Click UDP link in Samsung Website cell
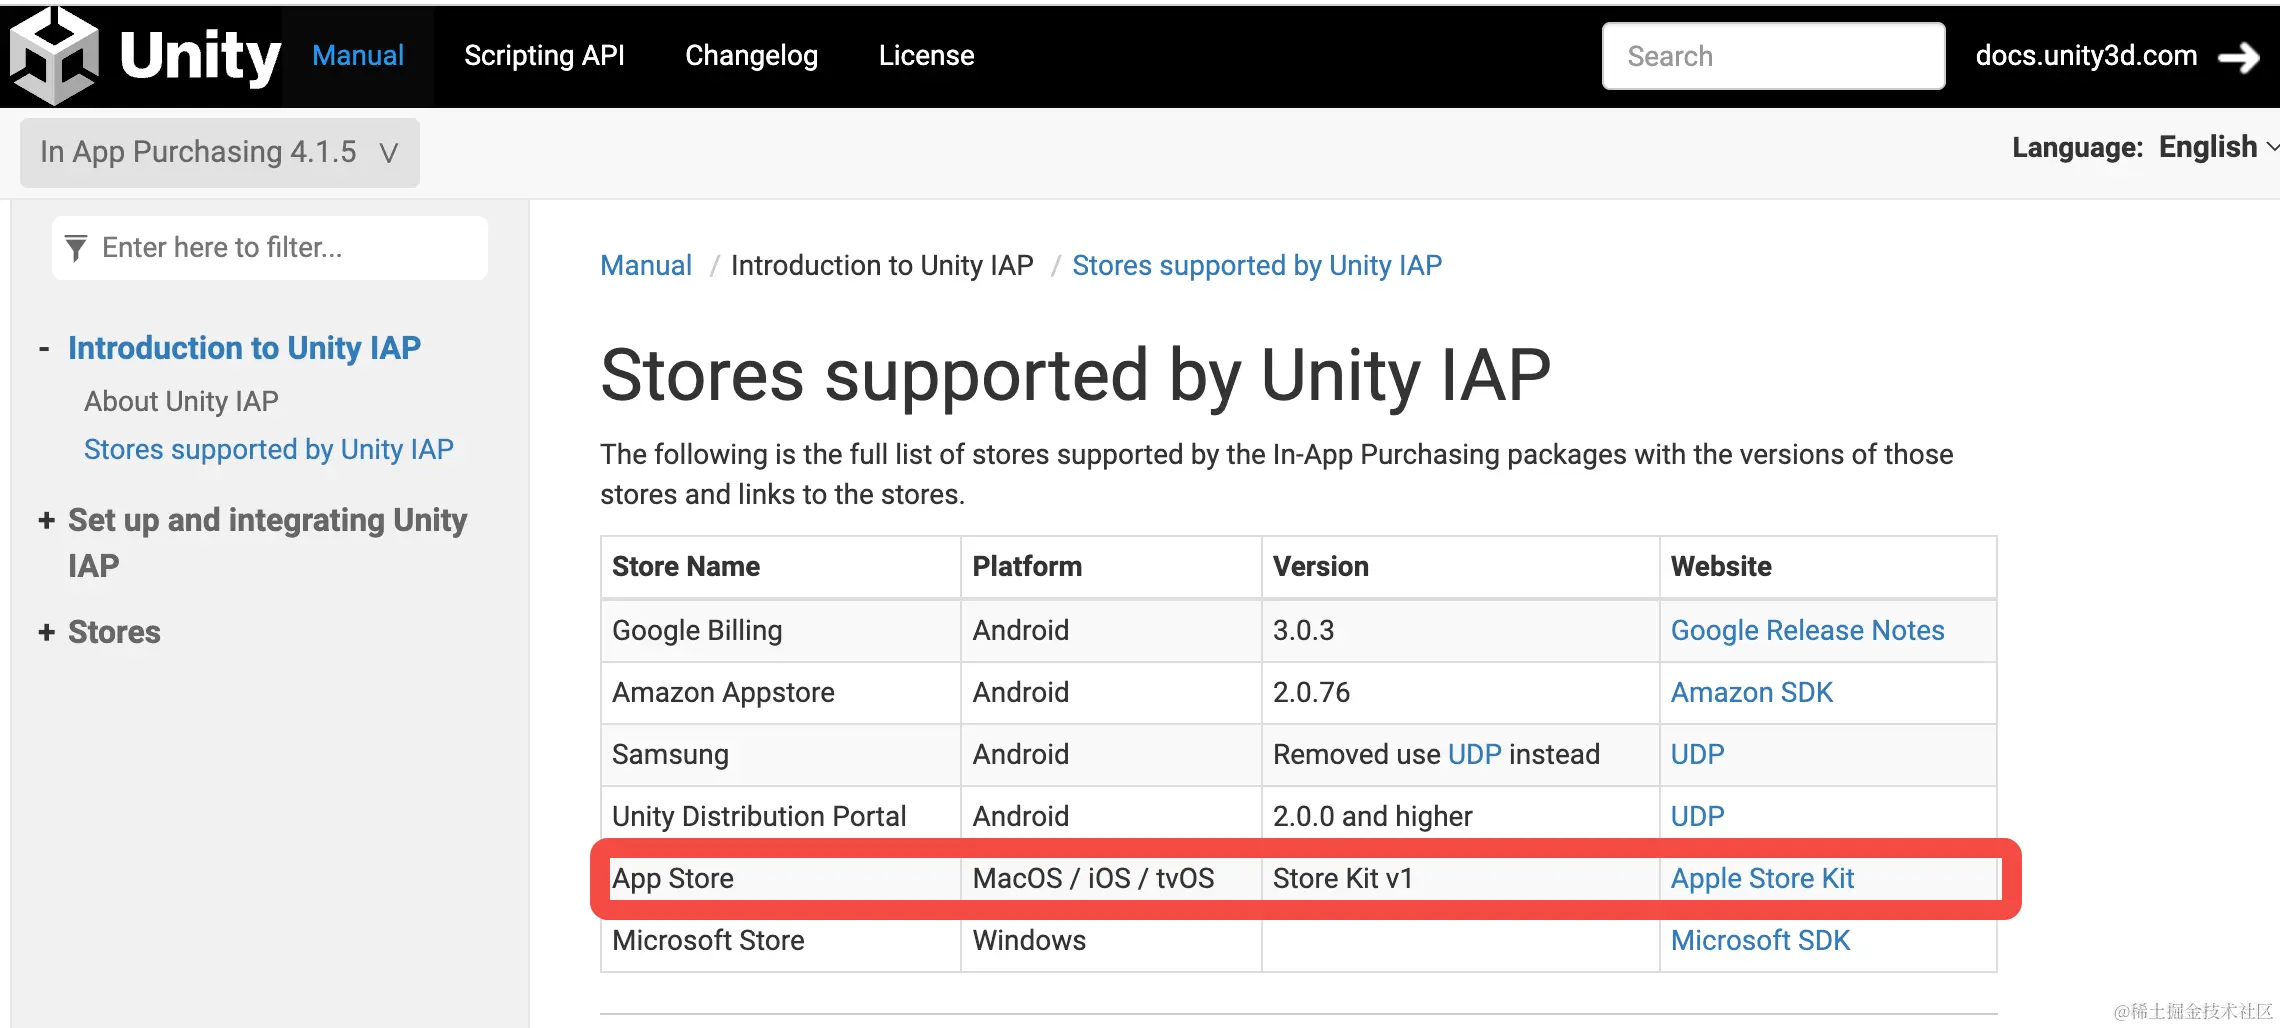2280x1028 pixels. click(1697, 754)
